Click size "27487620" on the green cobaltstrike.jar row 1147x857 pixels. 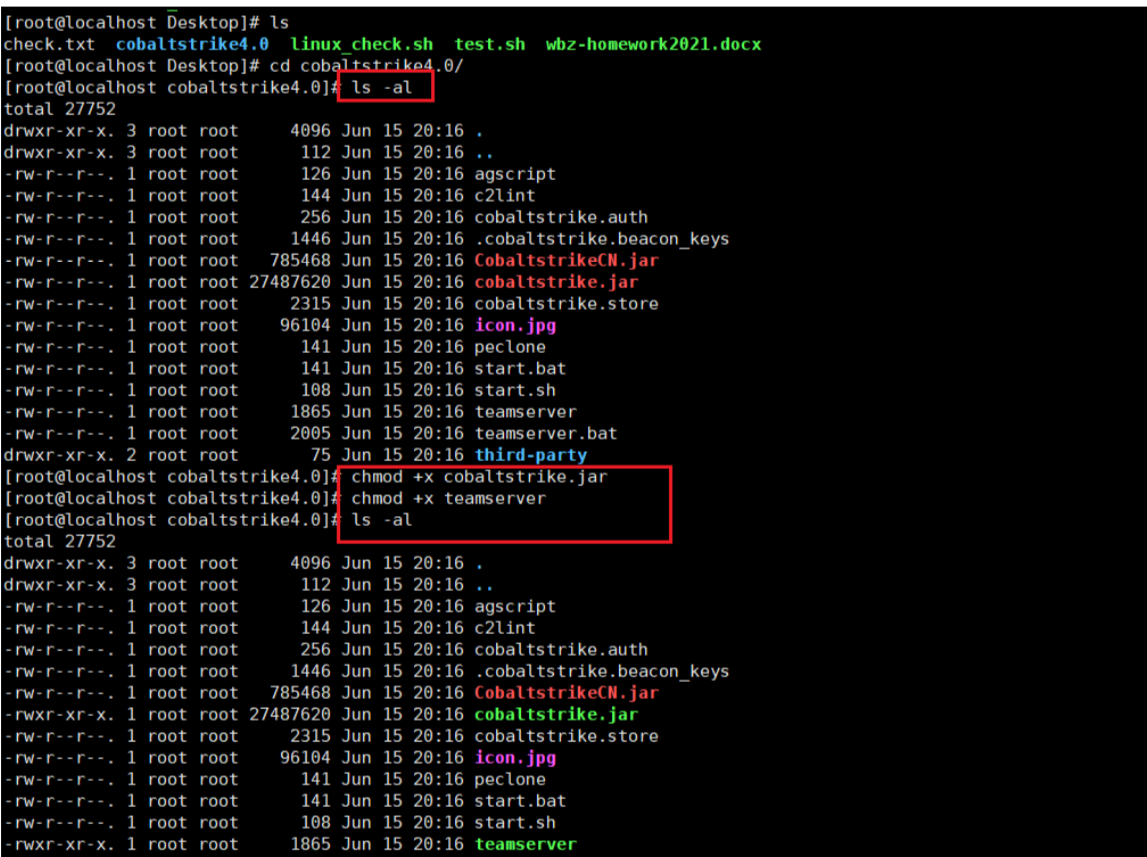point(290,714)
